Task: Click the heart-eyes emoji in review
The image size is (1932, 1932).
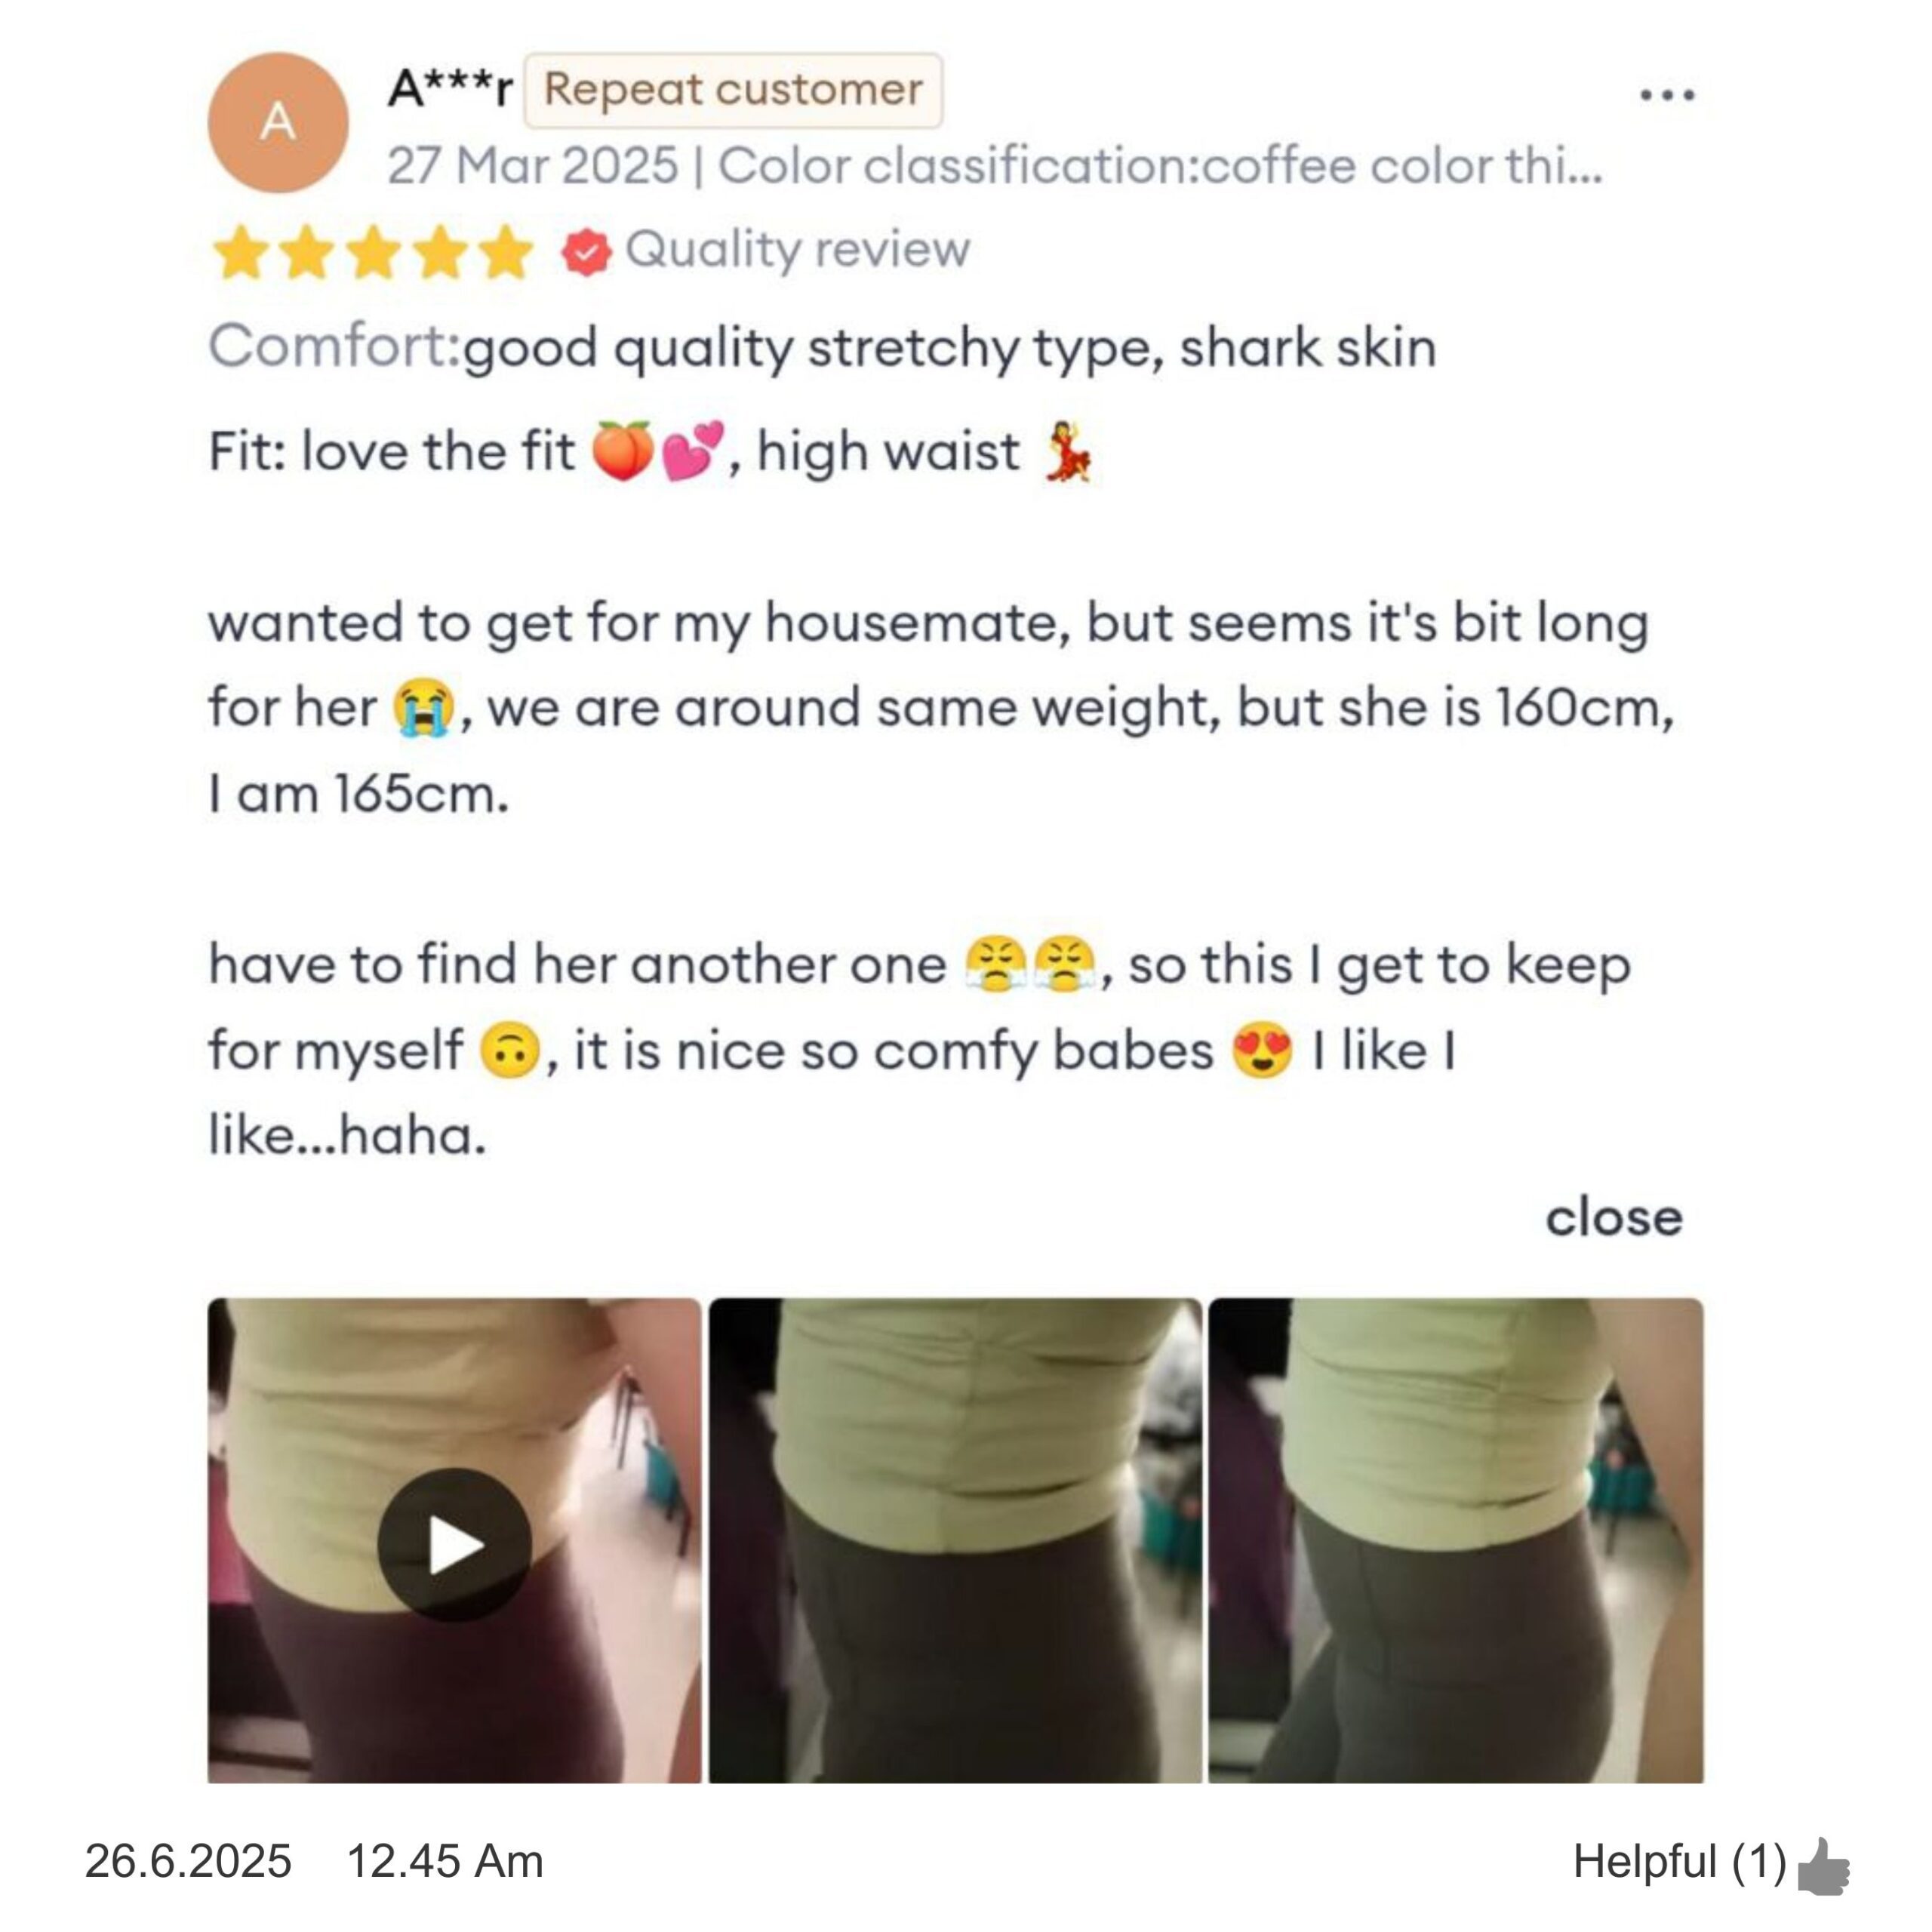Action: [1262, 1051]
